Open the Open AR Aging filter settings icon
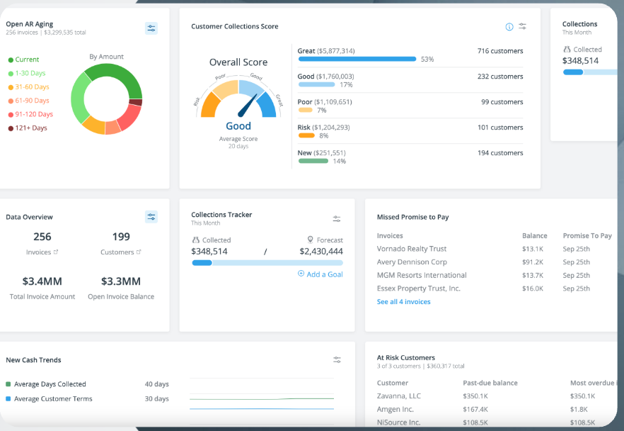The height and width of the screenshot is (431, 624). pos(151,29)
